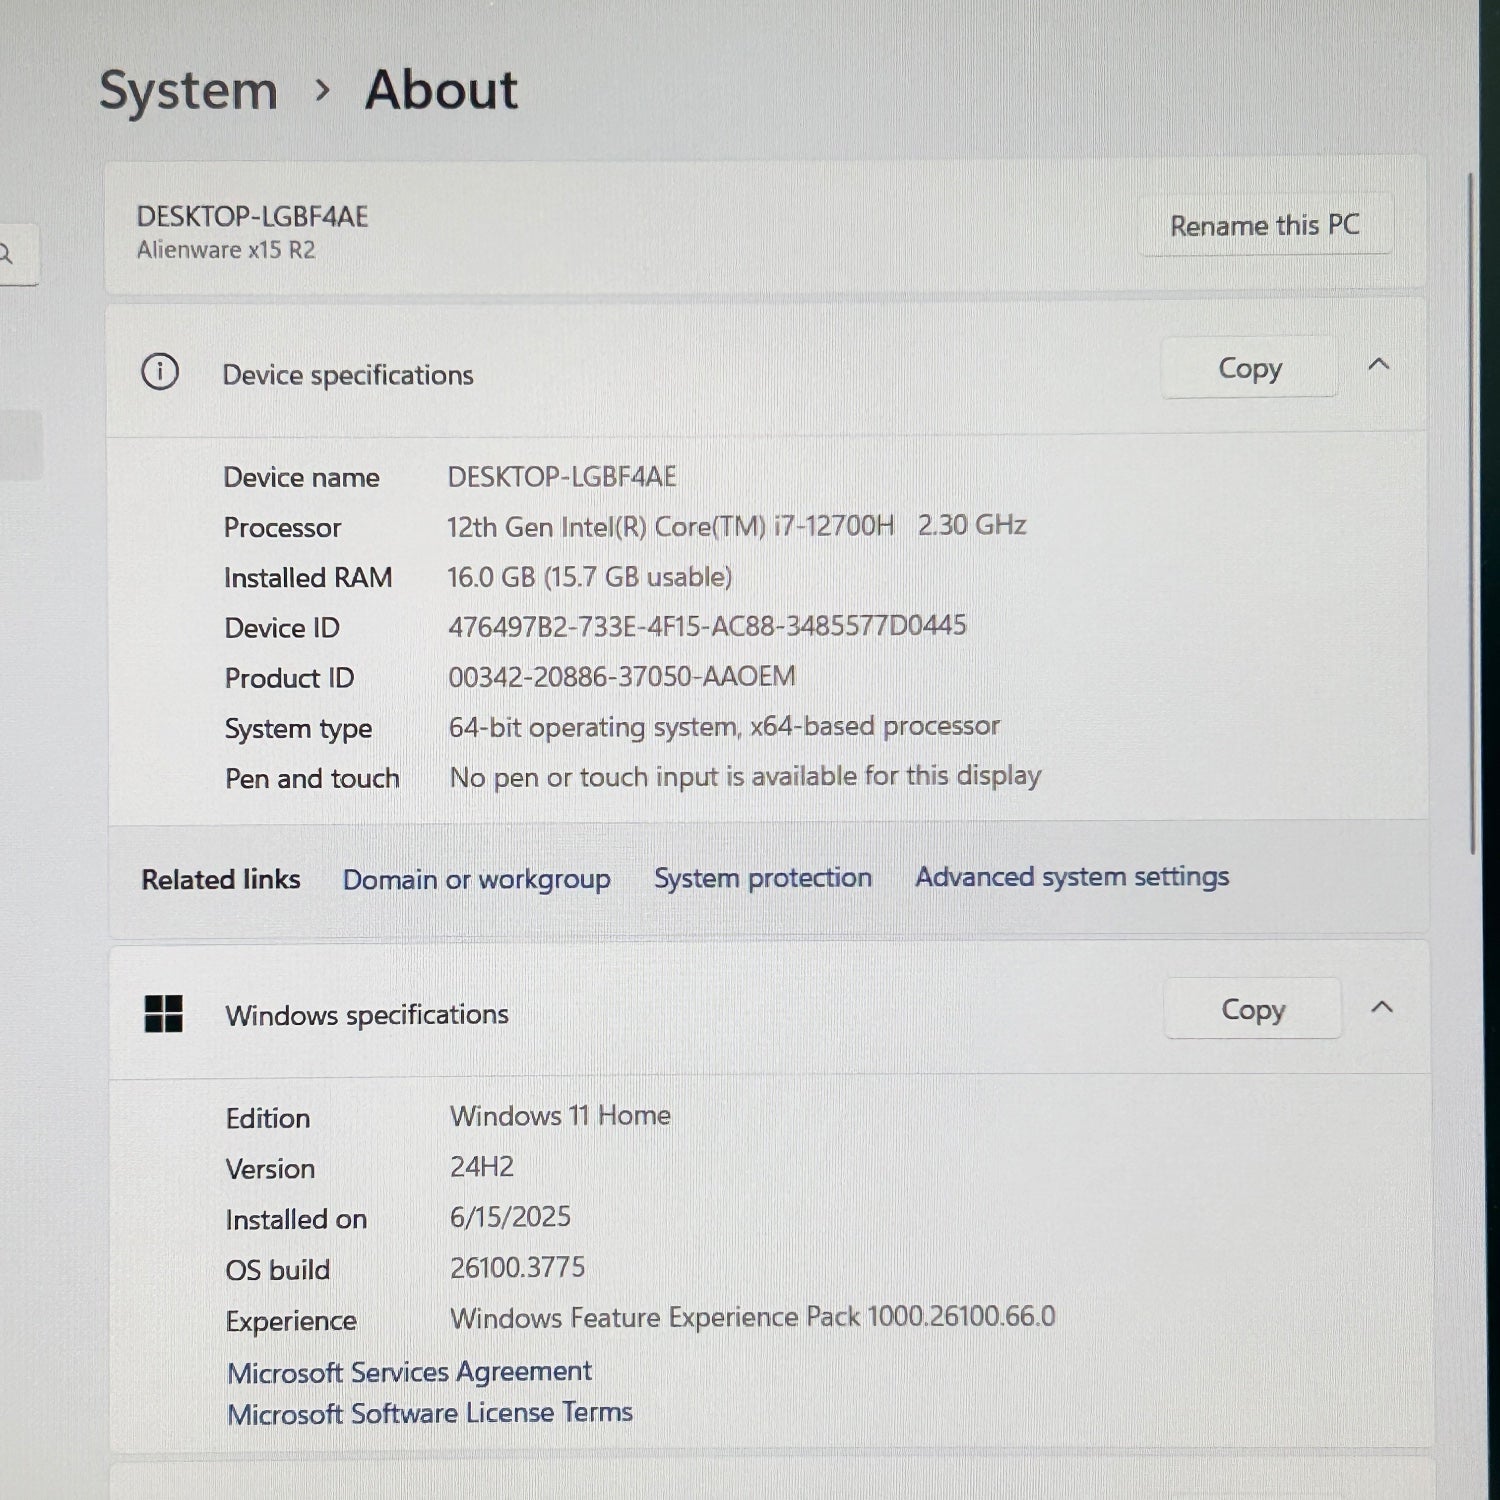Viewport: 1500px width, 1500px height.
Task: Open the Microsoft Services Agreement
Action: [x=409, y=1371]
